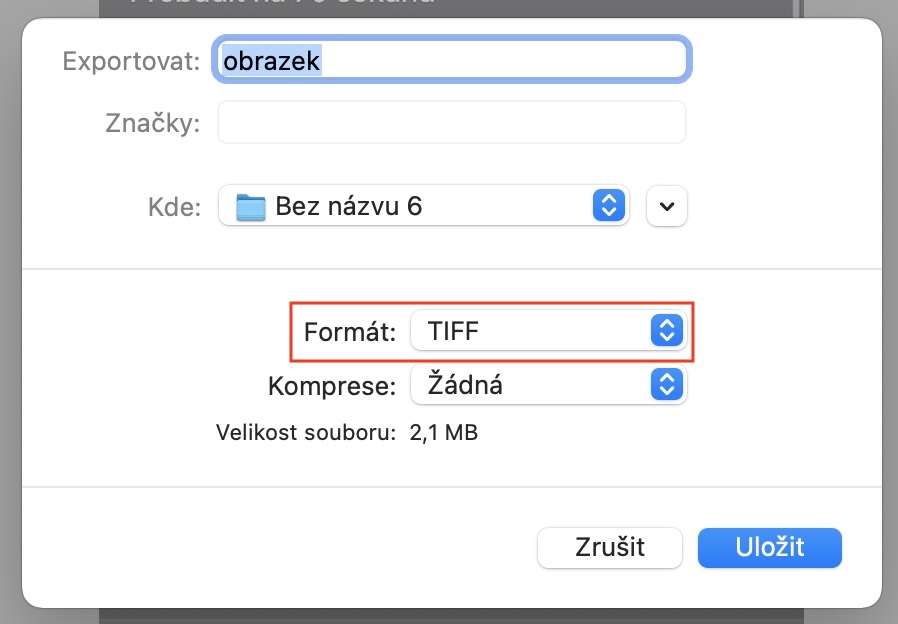Screen dimensions: 898x624
Task: Click the blue arrows beside Žádná
Action: [x=665, y=384]
